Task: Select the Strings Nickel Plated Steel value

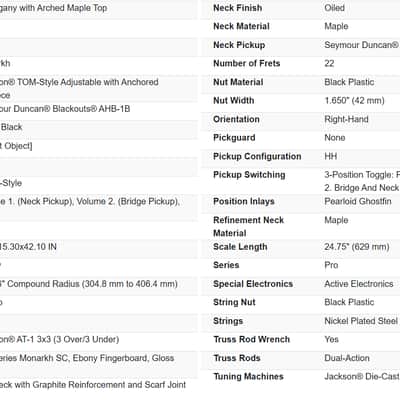Action: 361,321
